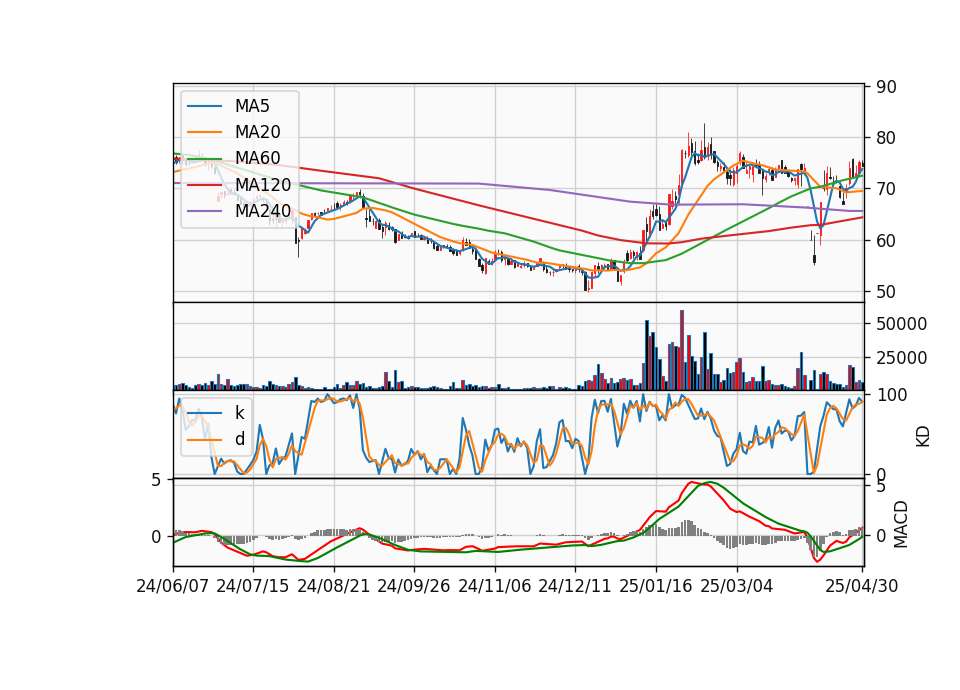Click the 25000 volume axis tick
960x690 pixels.
(x=901, y=358)
